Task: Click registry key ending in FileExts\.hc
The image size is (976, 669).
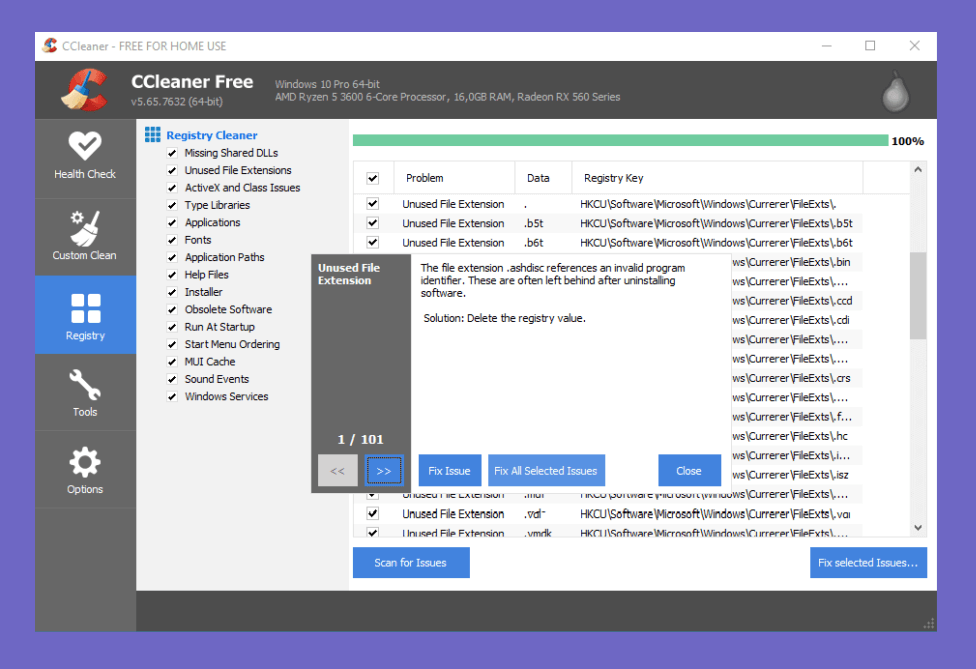Action: [791, 436]
